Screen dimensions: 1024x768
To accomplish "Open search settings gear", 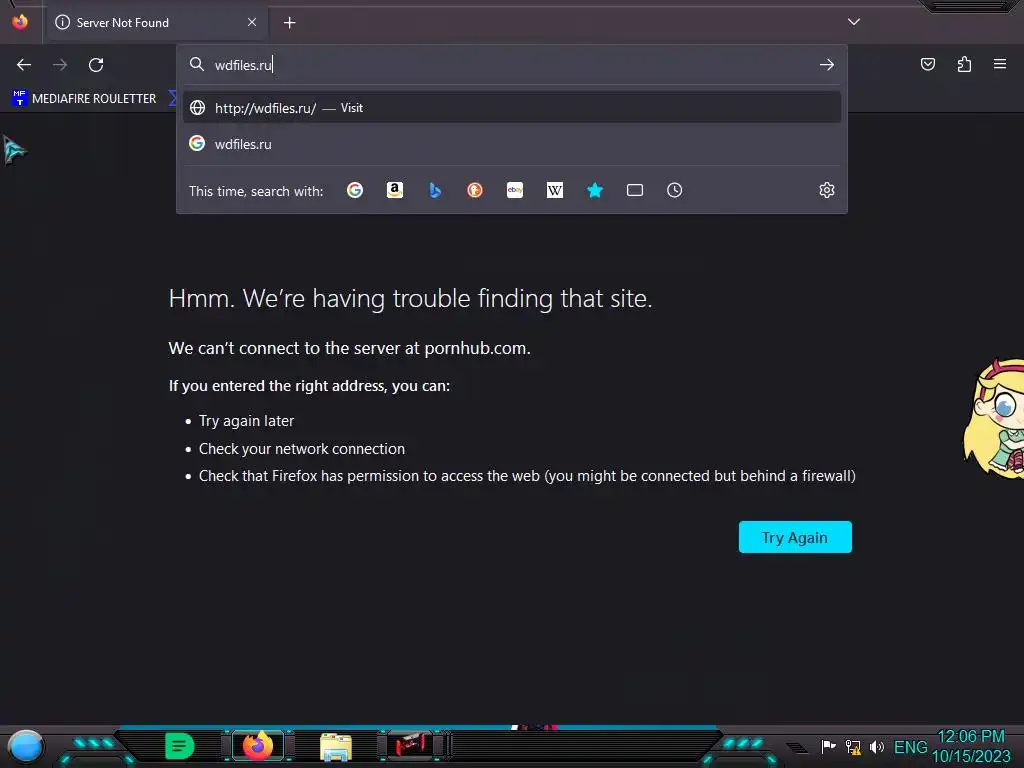I will [827, 190].
